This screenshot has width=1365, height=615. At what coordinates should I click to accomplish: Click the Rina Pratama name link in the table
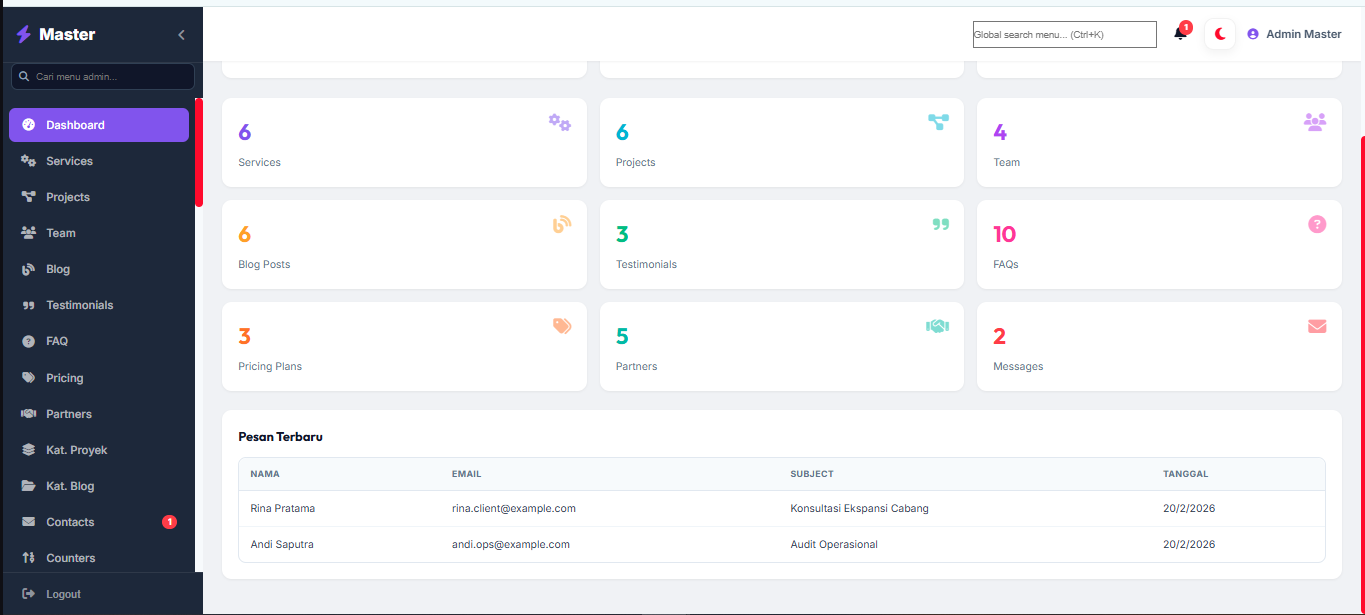pyautogui.click(x=282, y=508)
